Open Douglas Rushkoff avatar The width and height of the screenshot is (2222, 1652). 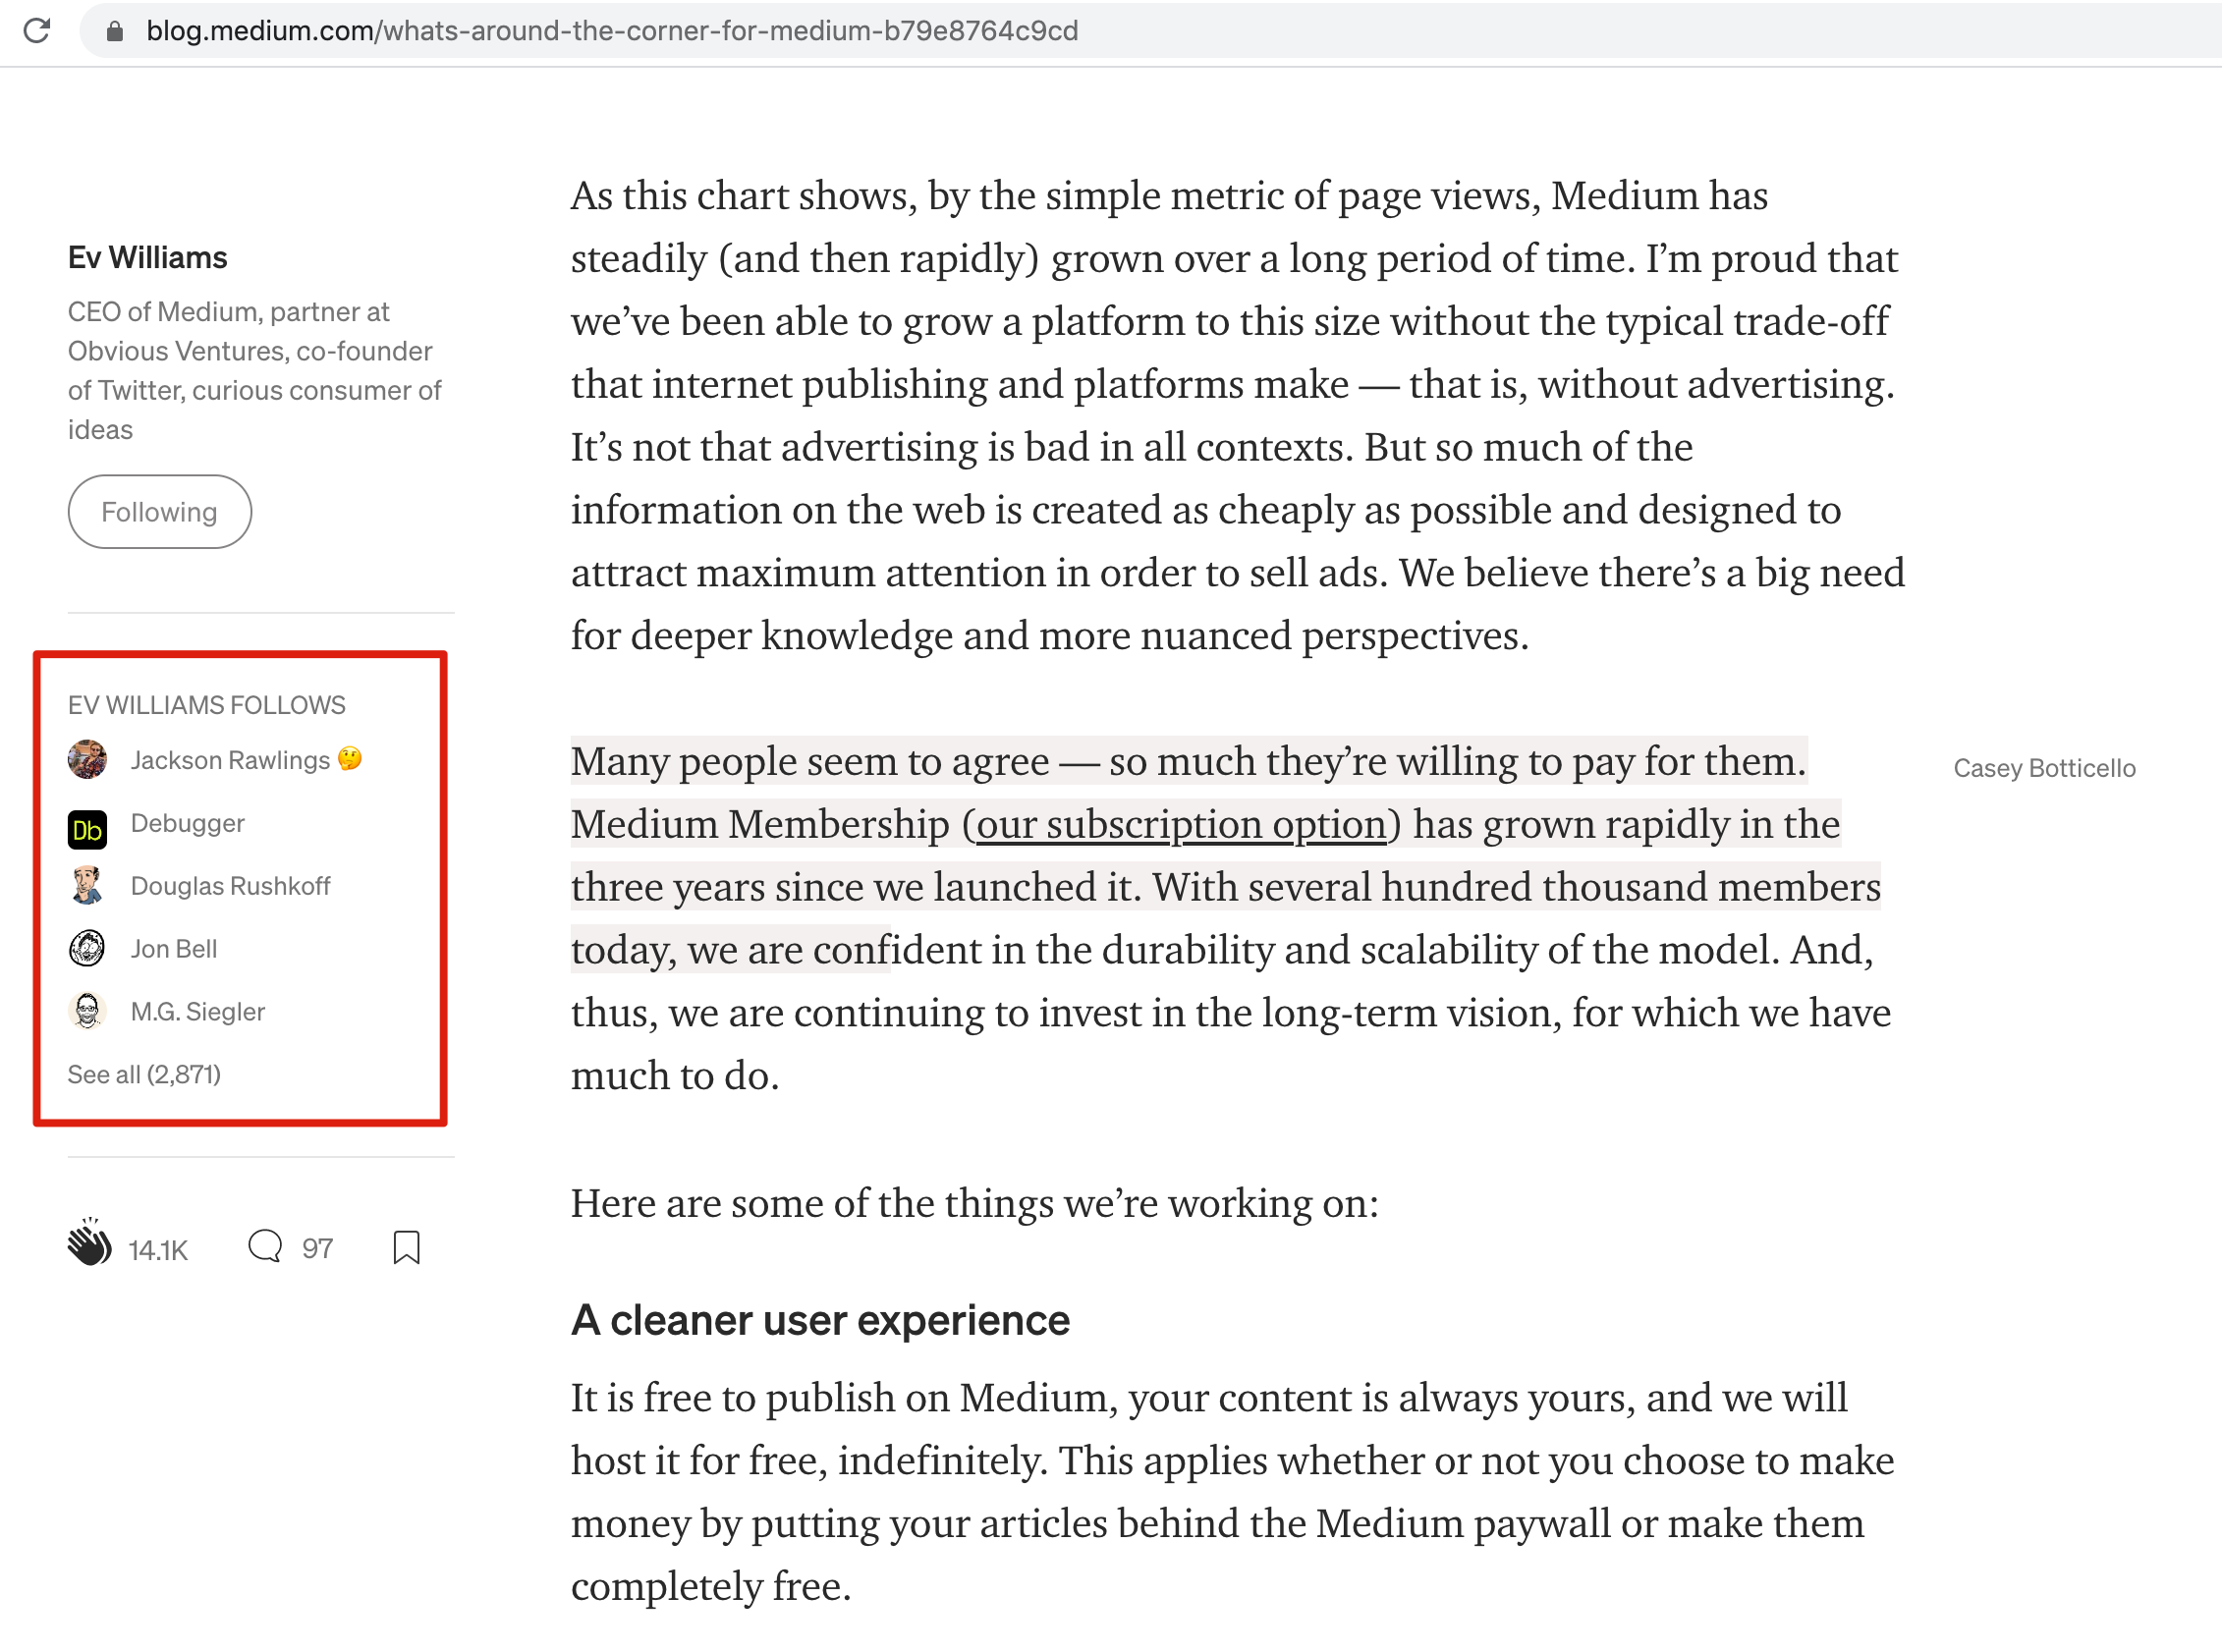pos(87,886)
